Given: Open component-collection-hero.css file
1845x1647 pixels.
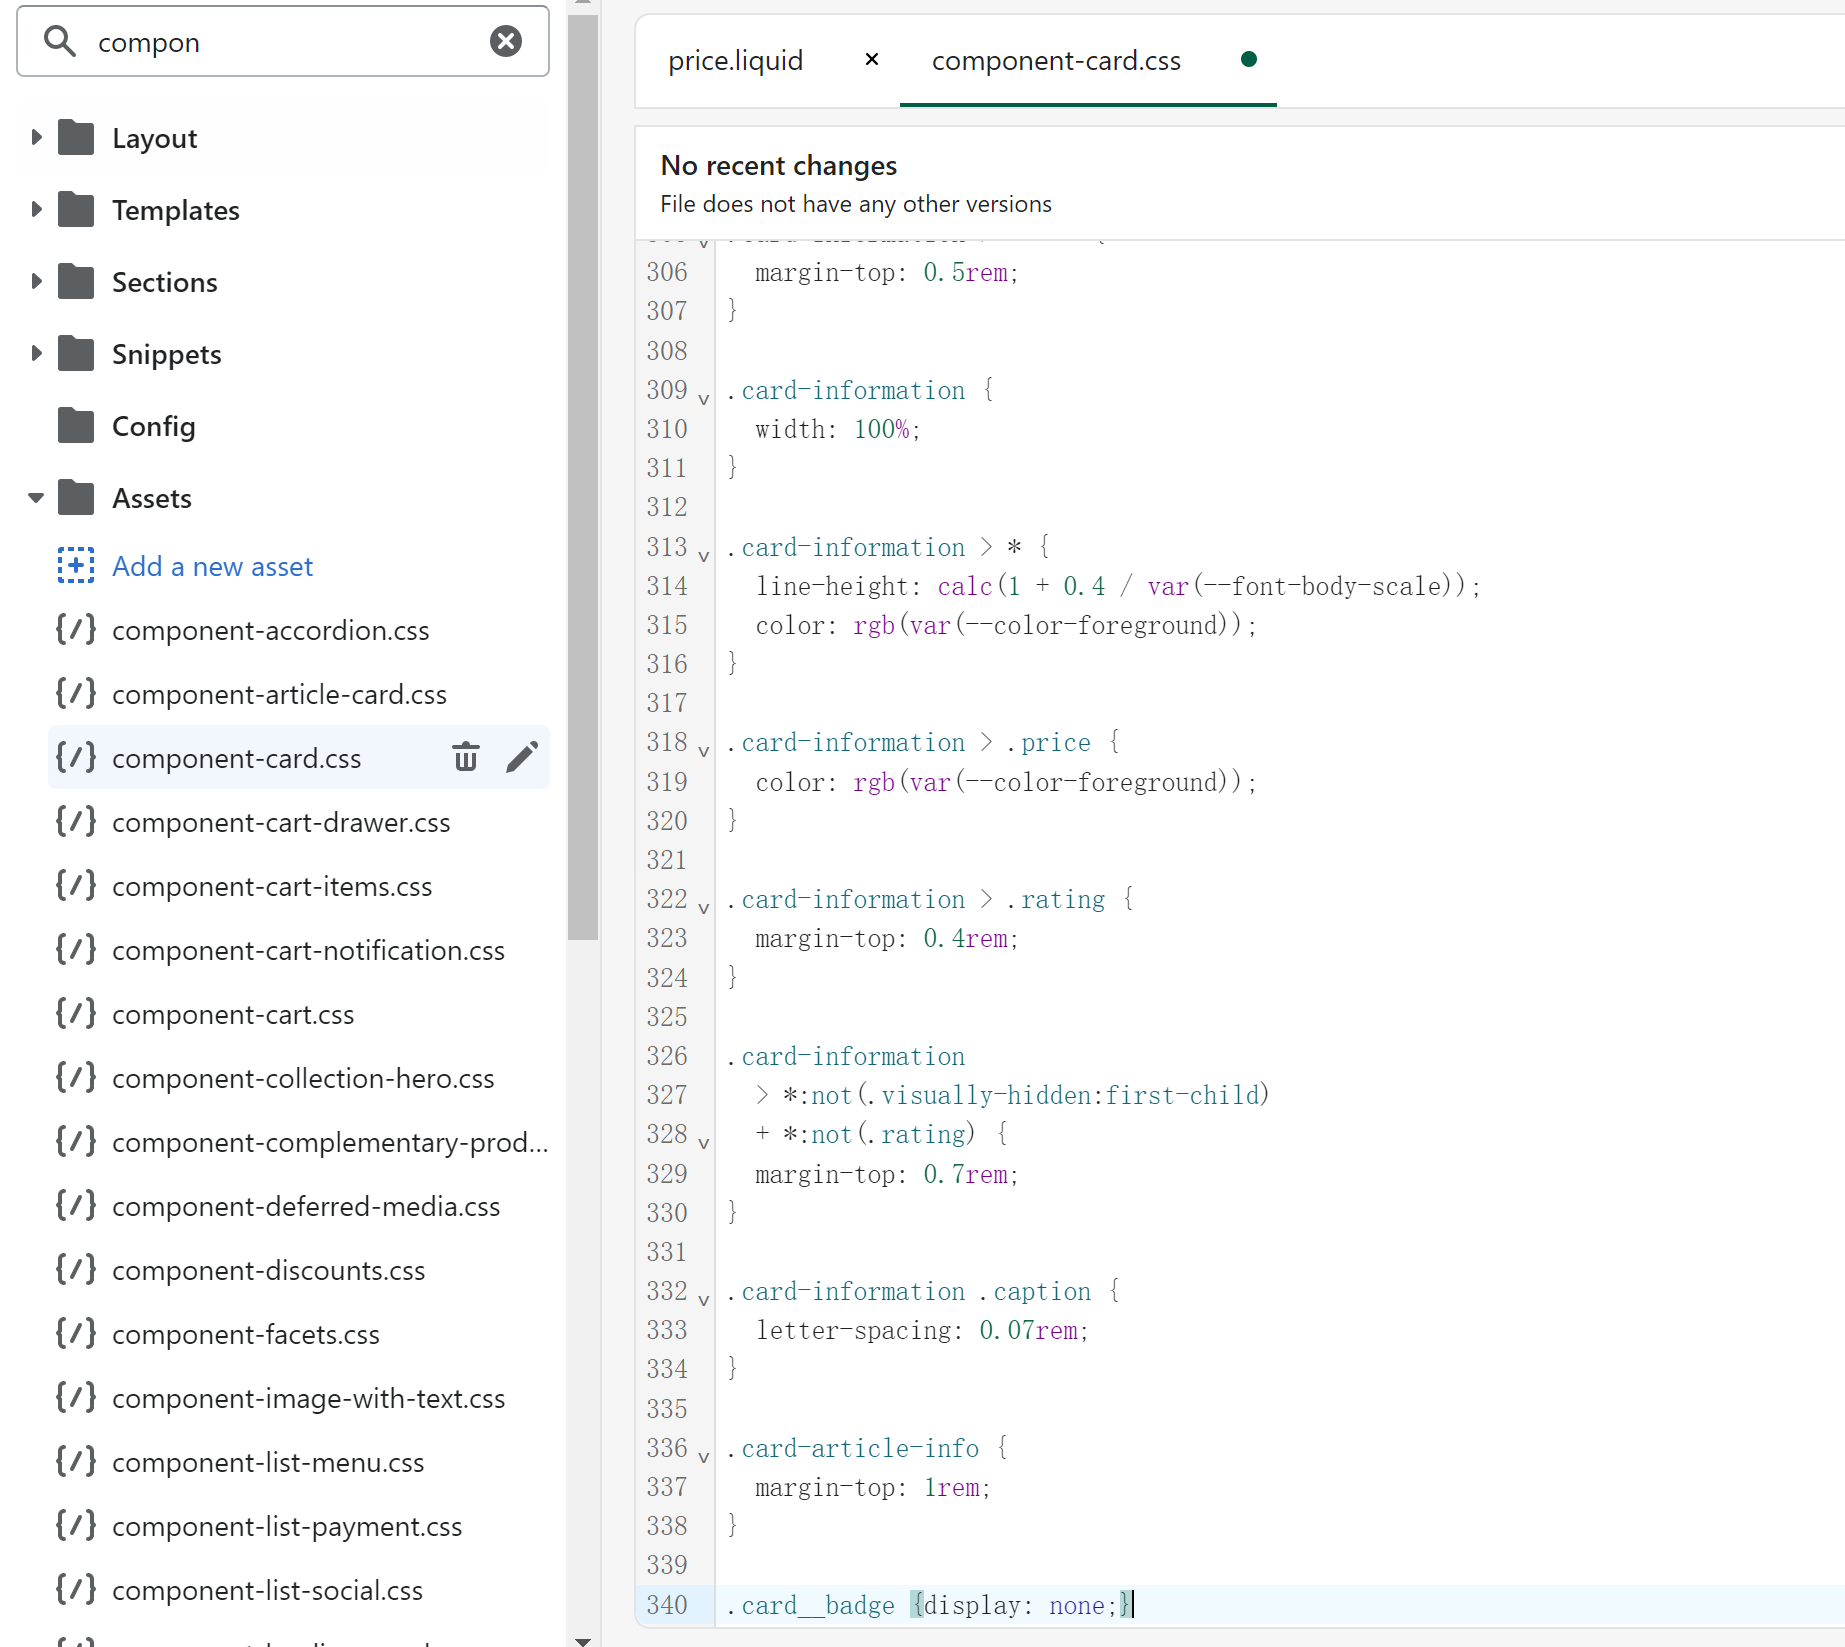Looking at the screenshot, I should pyautogui.click(x=303, y=1079).
